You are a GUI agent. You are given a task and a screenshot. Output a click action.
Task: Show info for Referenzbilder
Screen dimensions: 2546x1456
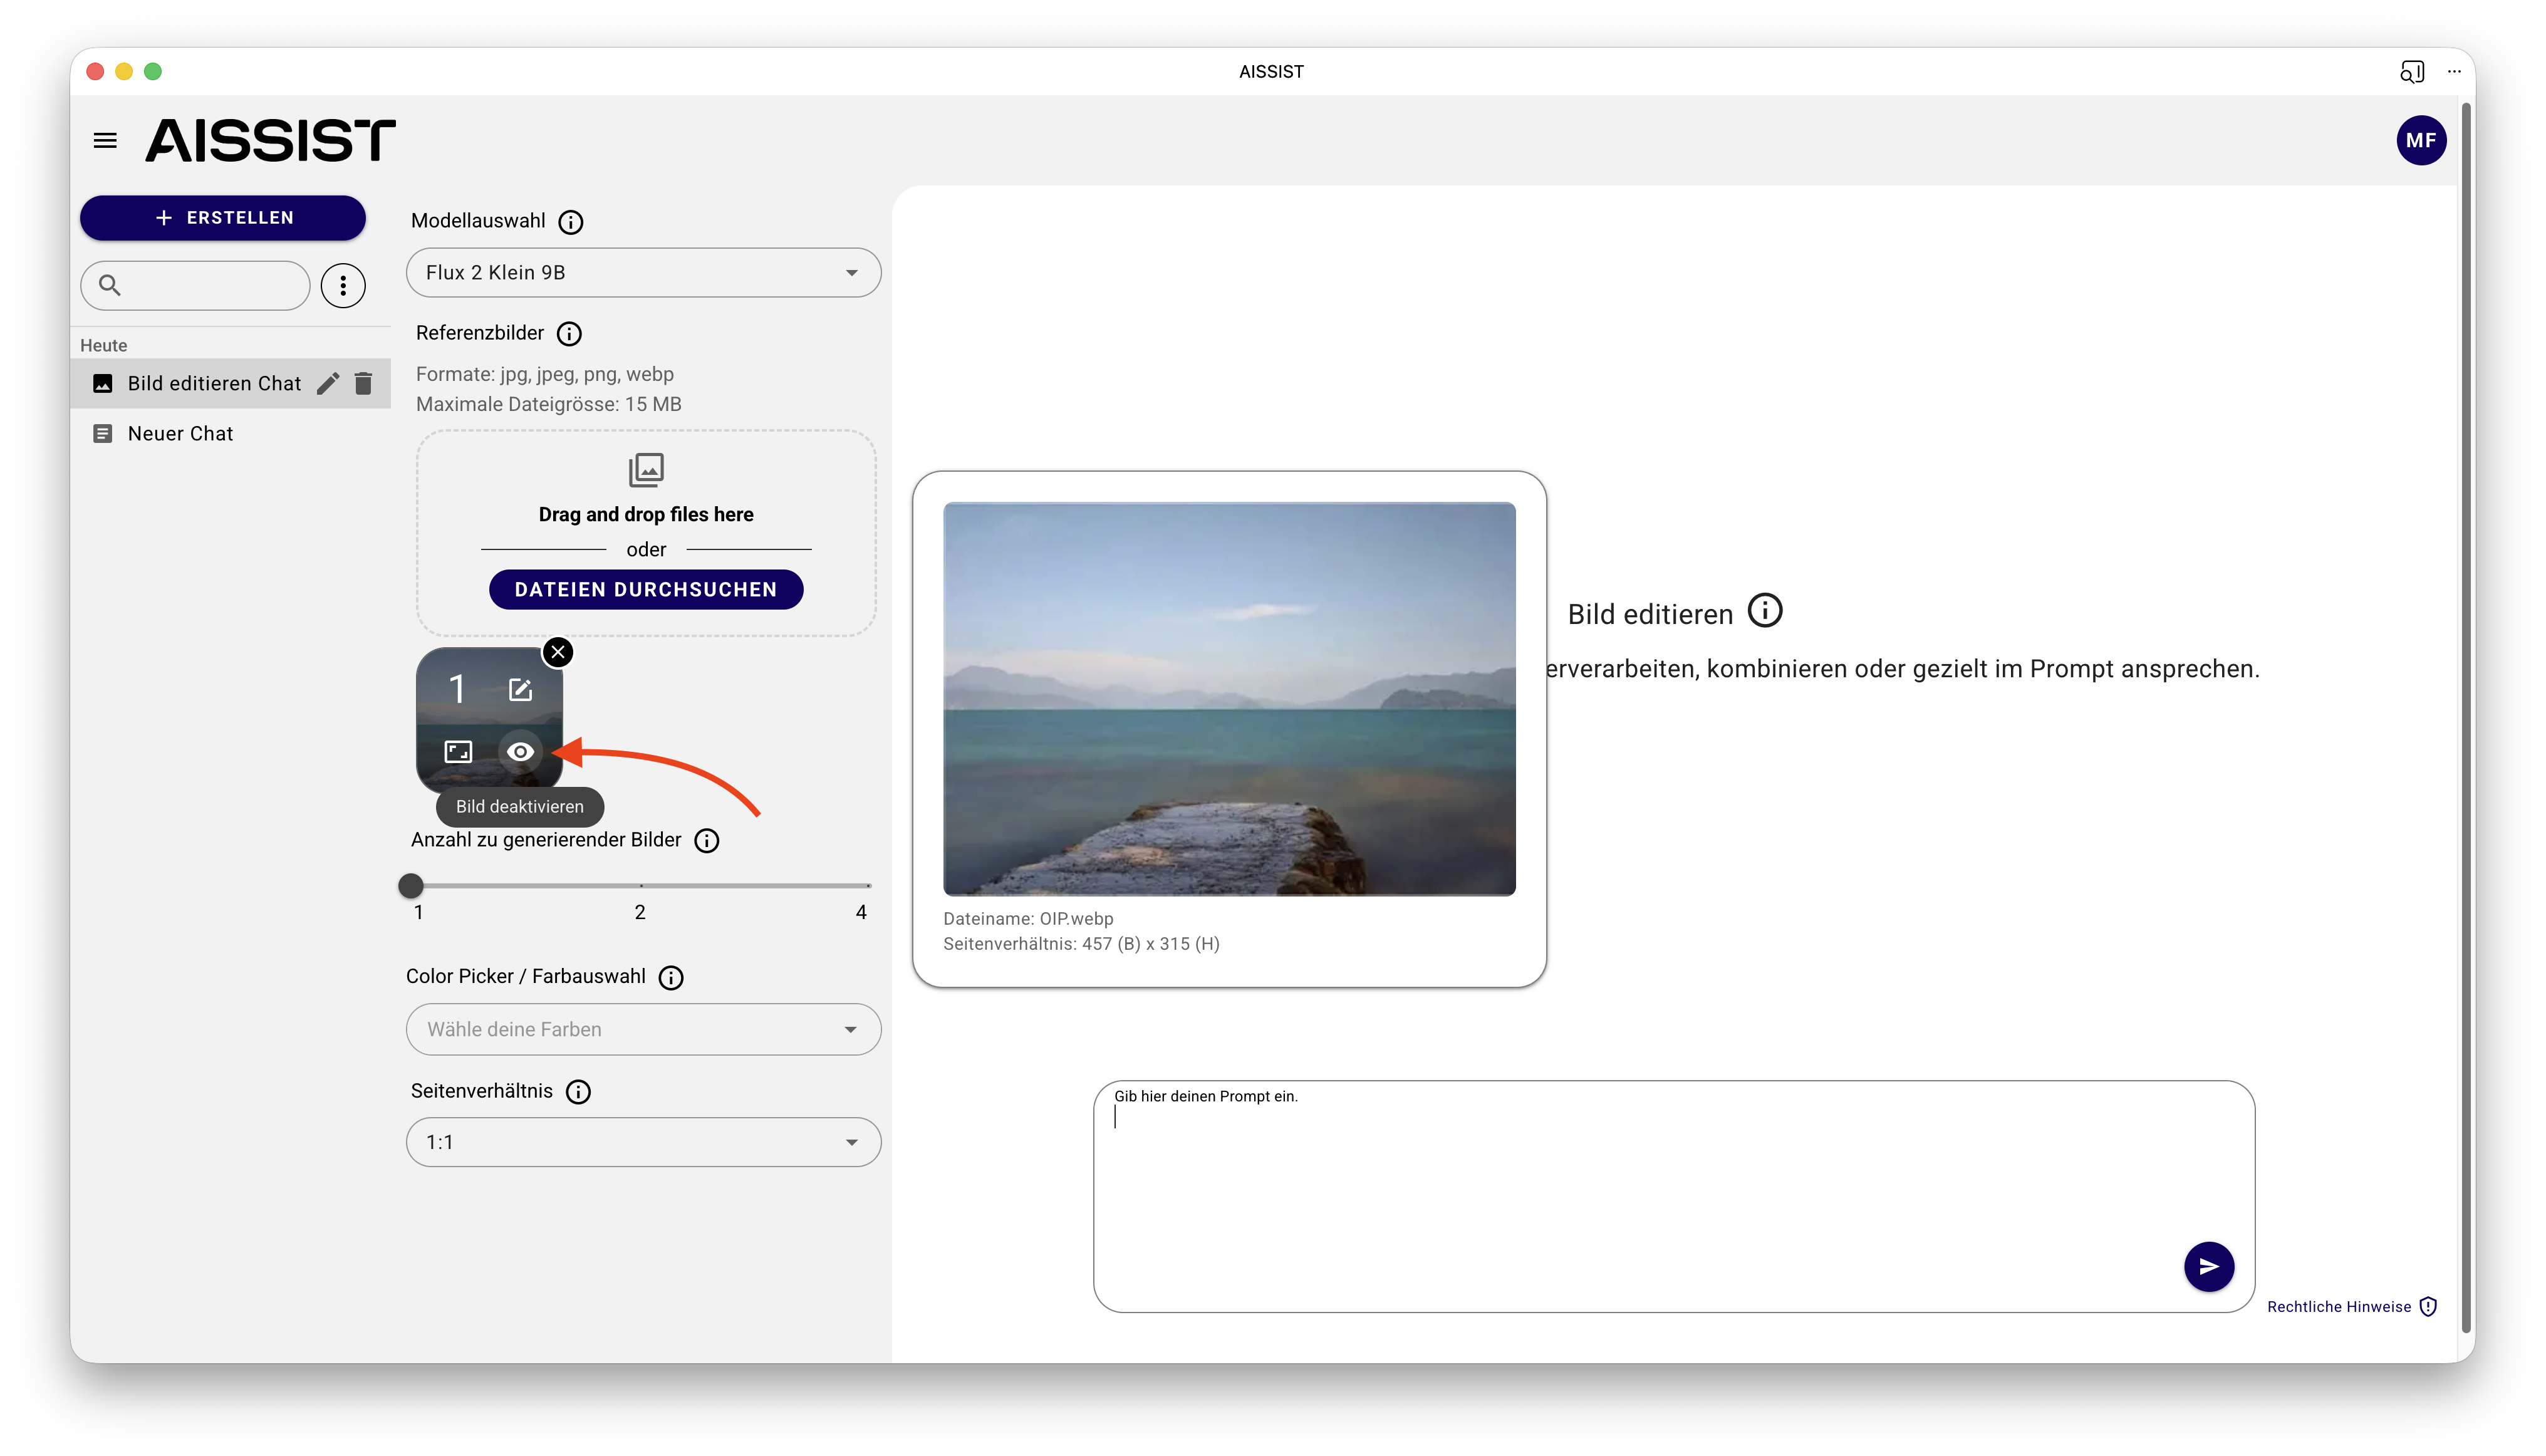(x=569, y=334)
